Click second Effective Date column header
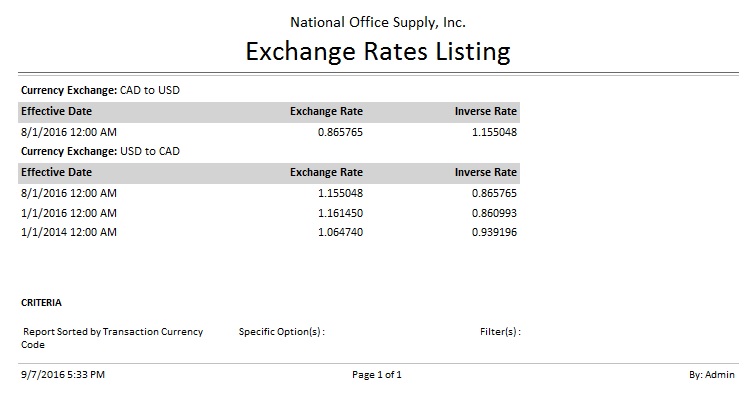The height and width of the screenshot is (393, 746). pyautogui.click(x=56, y=172)
